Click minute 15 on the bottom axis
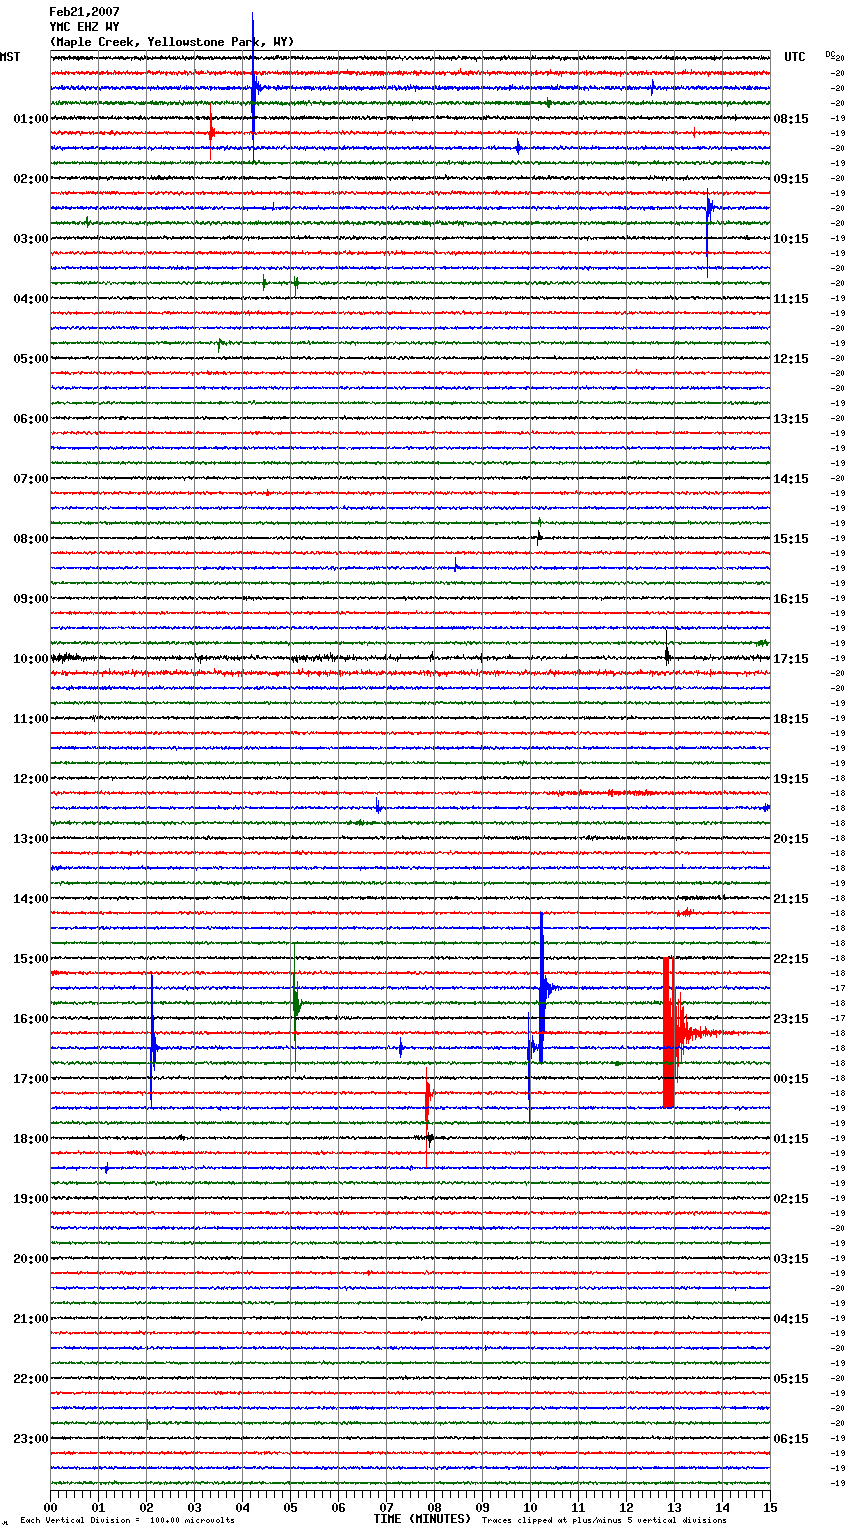850x1534 pixels. pyautogui.click(x=770, y=1507)
